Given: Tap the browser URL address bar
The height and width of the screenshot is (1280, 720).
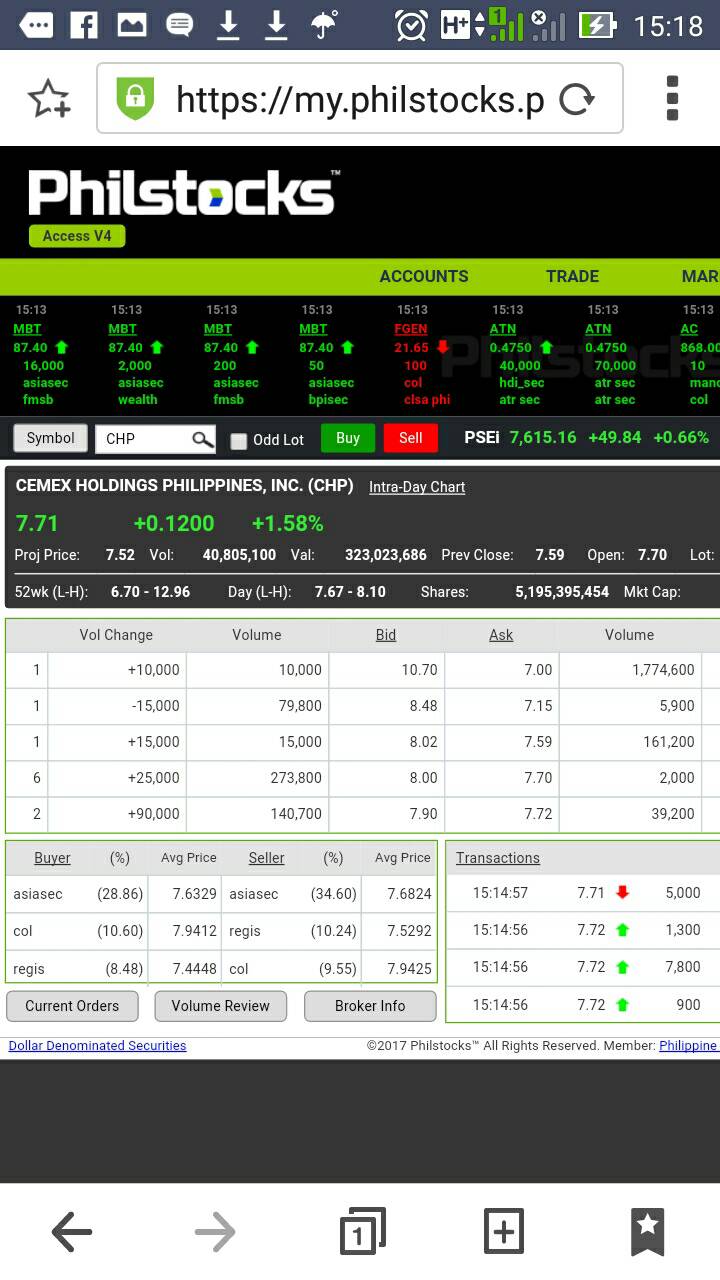Looking at the screenshot, I should (360, 98).
